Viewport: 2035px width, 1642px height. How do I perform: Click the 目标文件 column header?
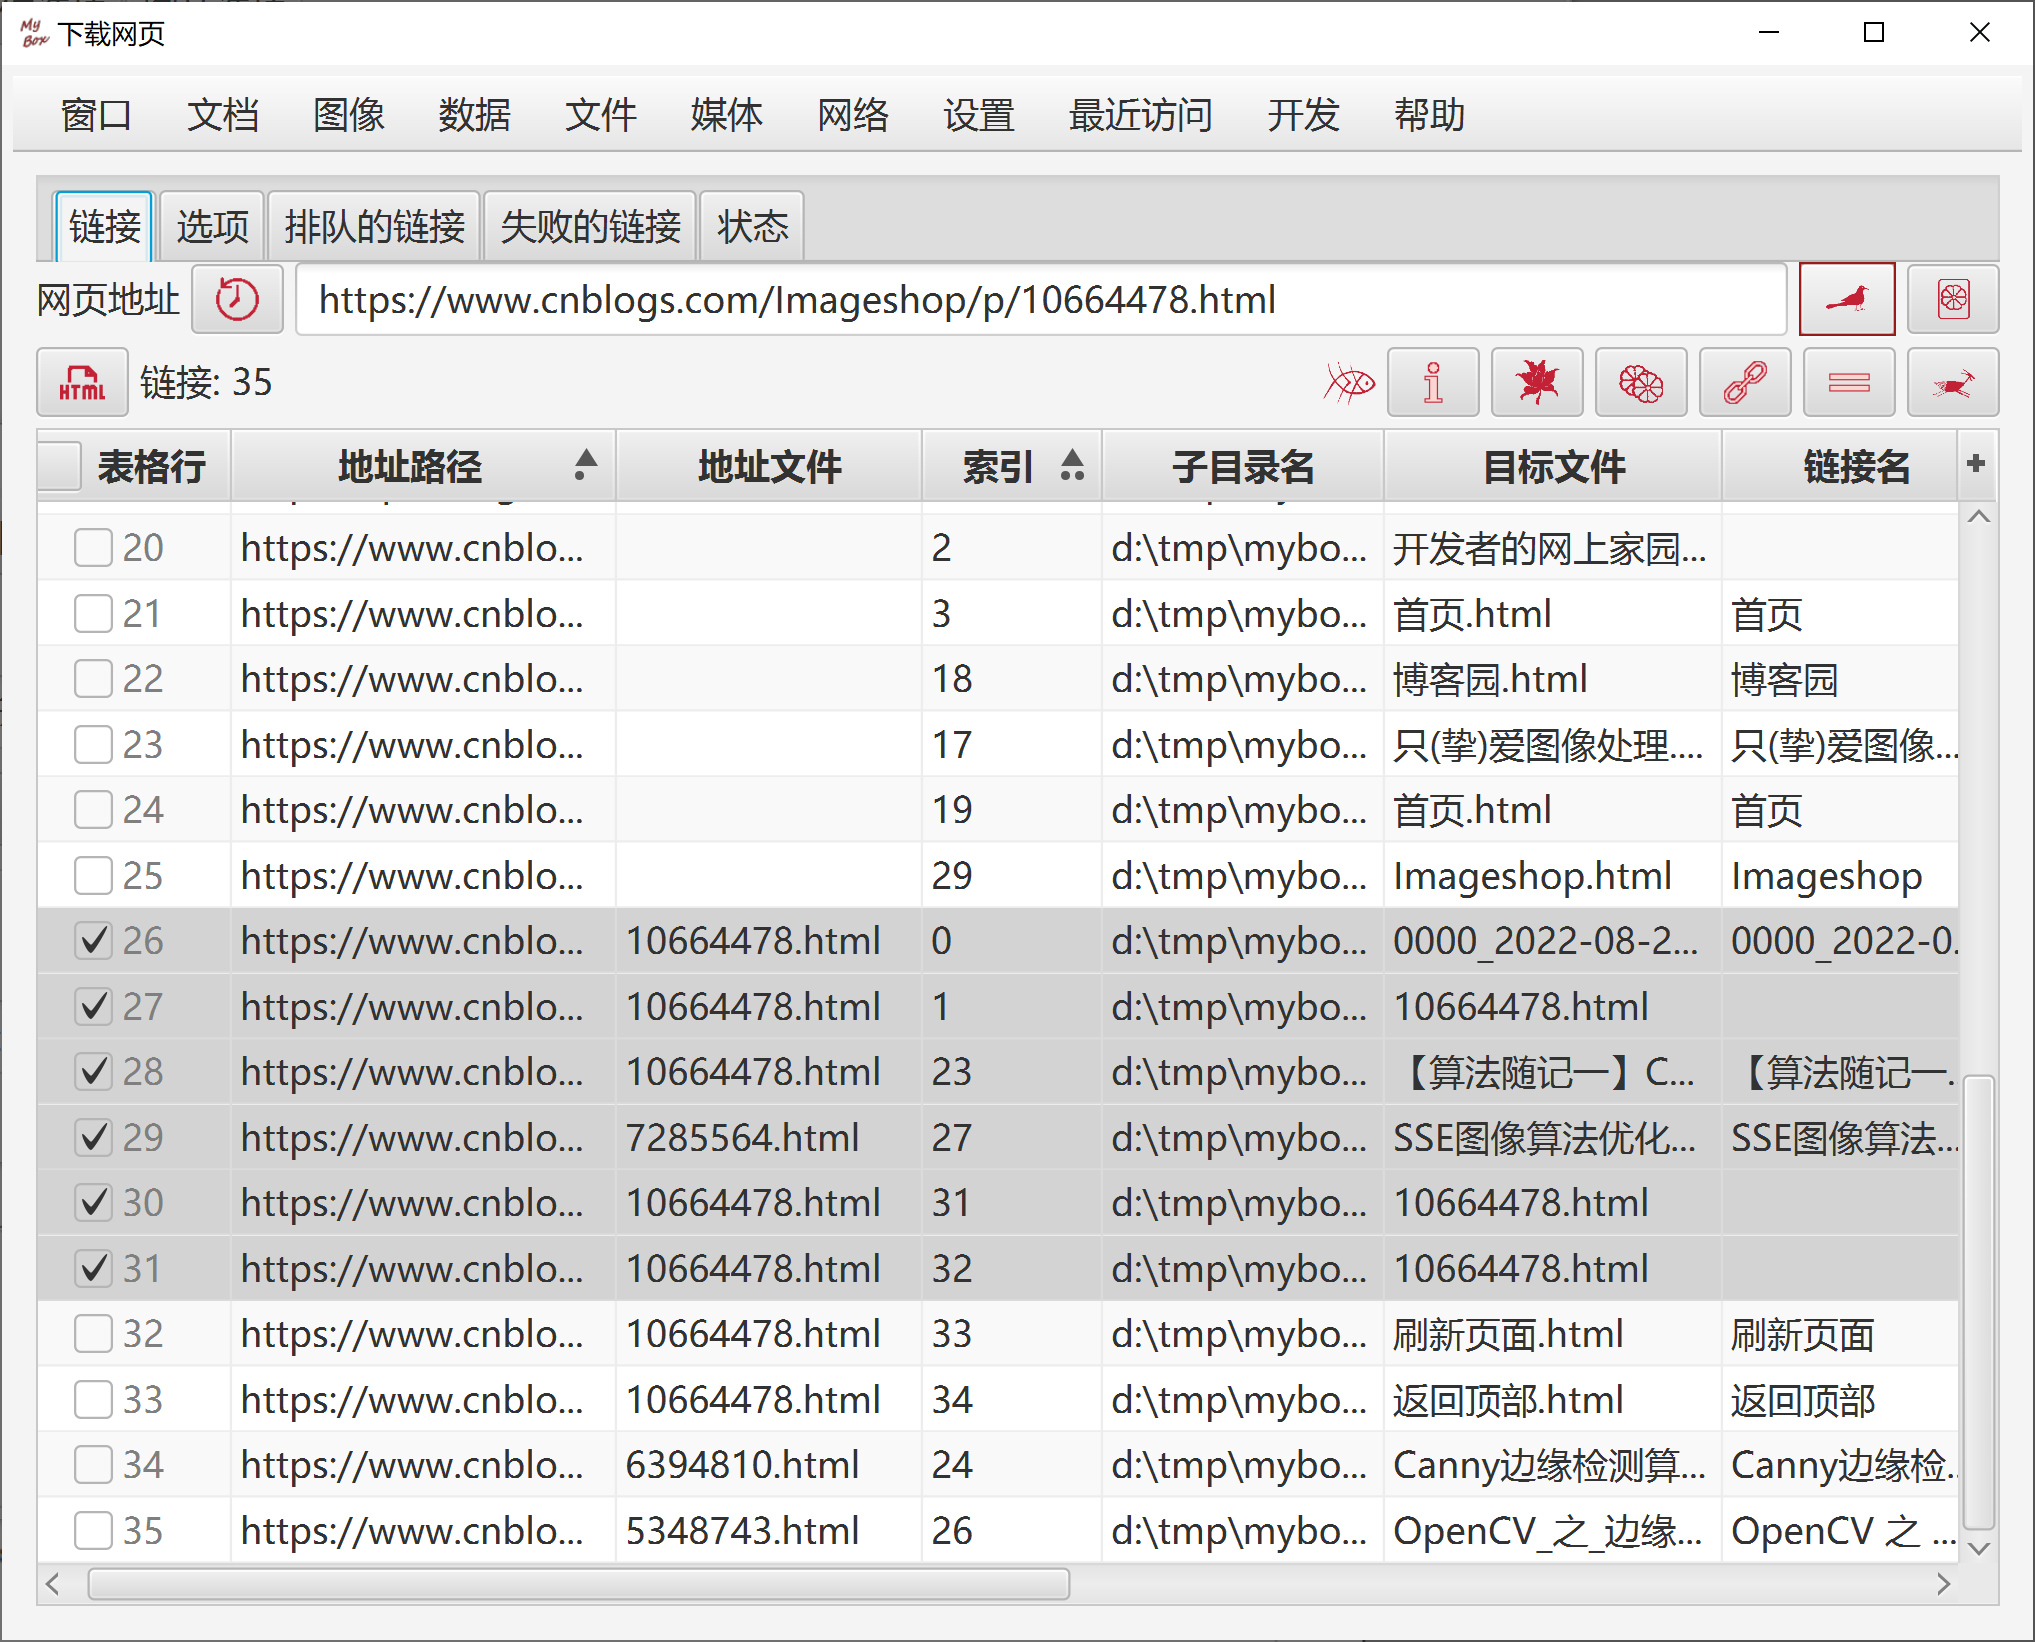point(1553,466)
